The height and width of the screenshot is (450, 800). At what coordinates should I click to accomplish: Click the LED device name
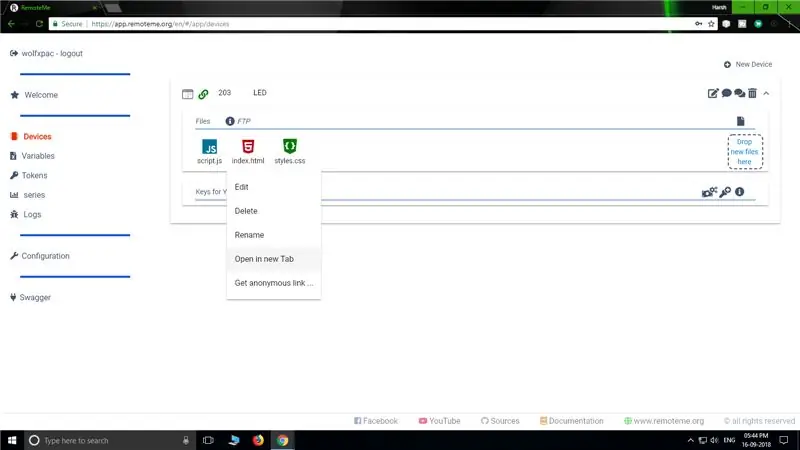pyautogui.click(x=260, y=93)
